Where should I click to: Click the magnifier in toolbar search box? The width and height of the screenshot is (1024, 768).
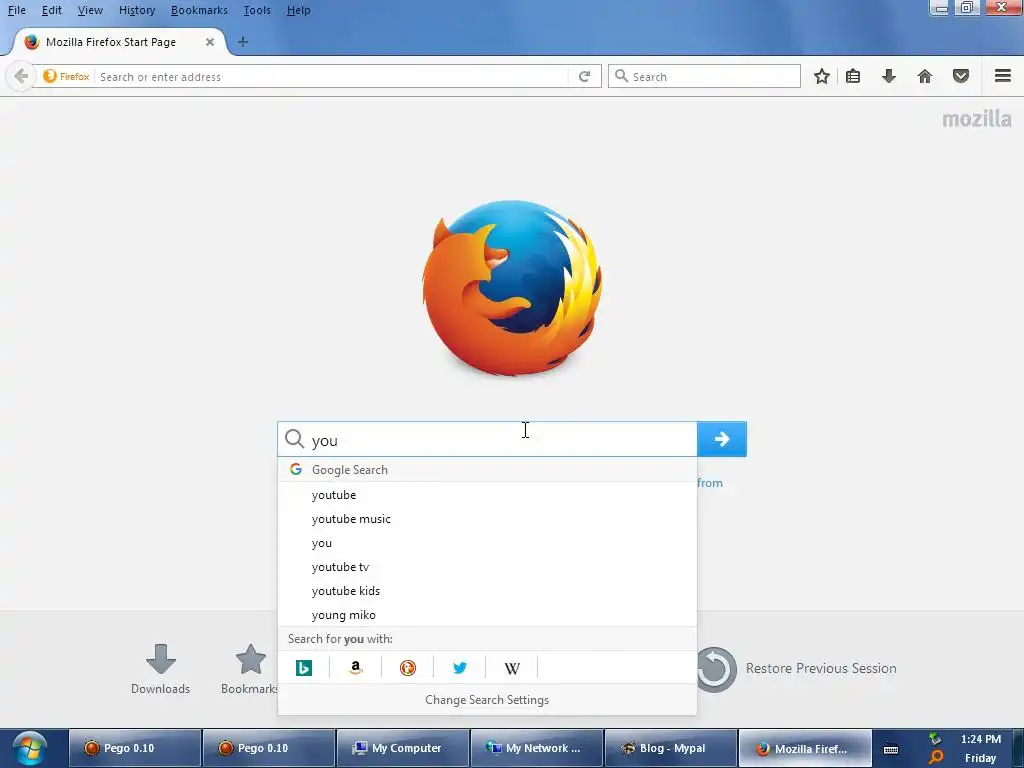pos(622,76)
